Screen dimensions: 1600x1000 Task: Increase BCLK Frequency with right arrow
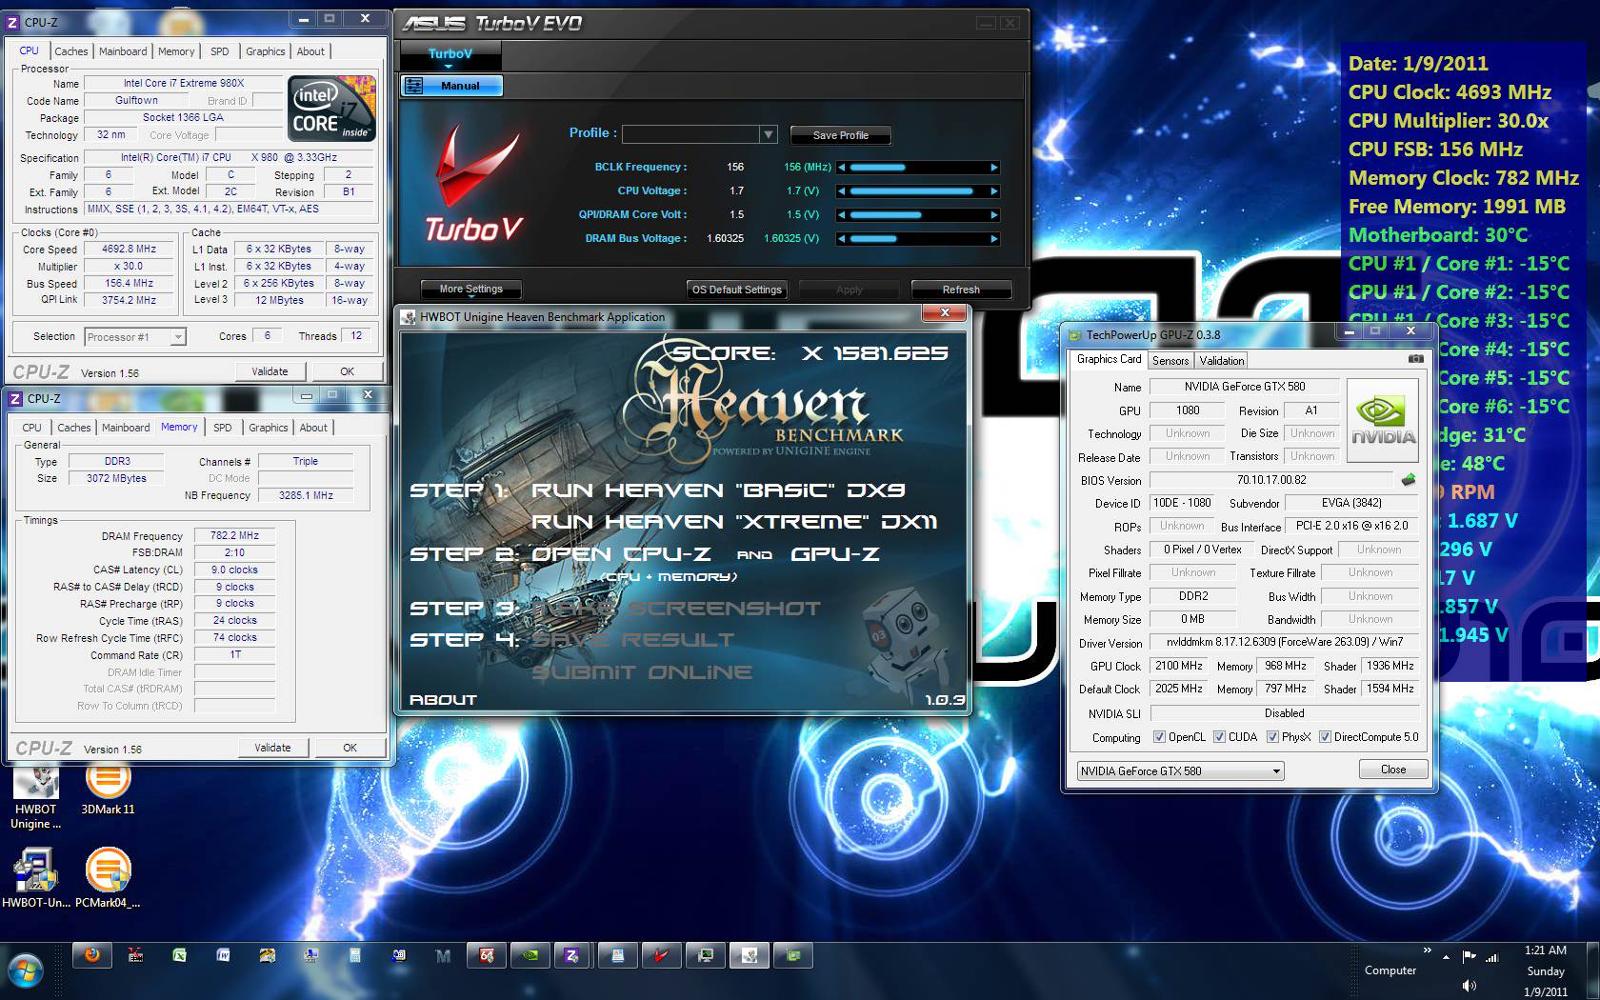pos(994,167)
